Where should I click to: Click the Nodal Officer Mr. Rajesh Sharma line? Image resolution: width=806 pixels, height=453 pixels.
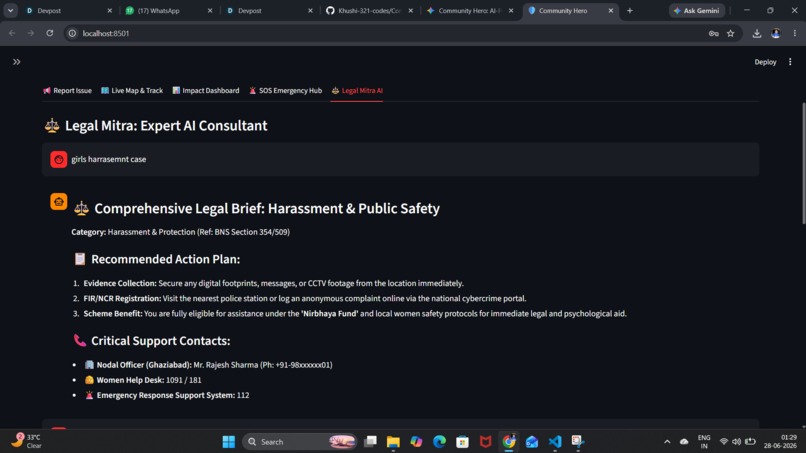(208, 365)
